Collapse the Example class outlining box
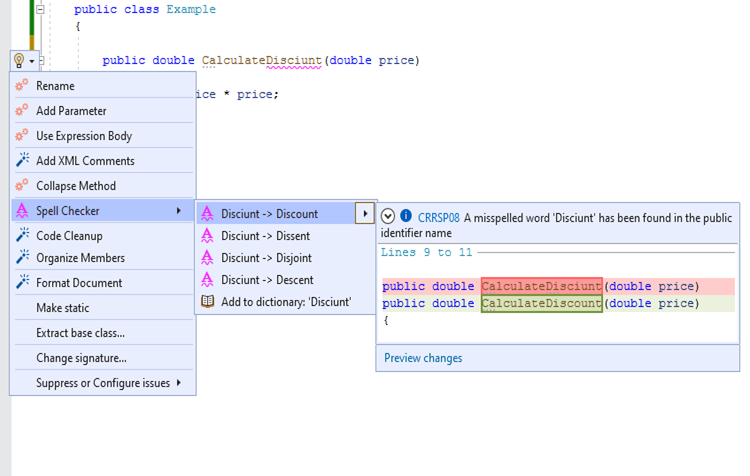Viewport: 750px width, 476px height. pos(40,9)
